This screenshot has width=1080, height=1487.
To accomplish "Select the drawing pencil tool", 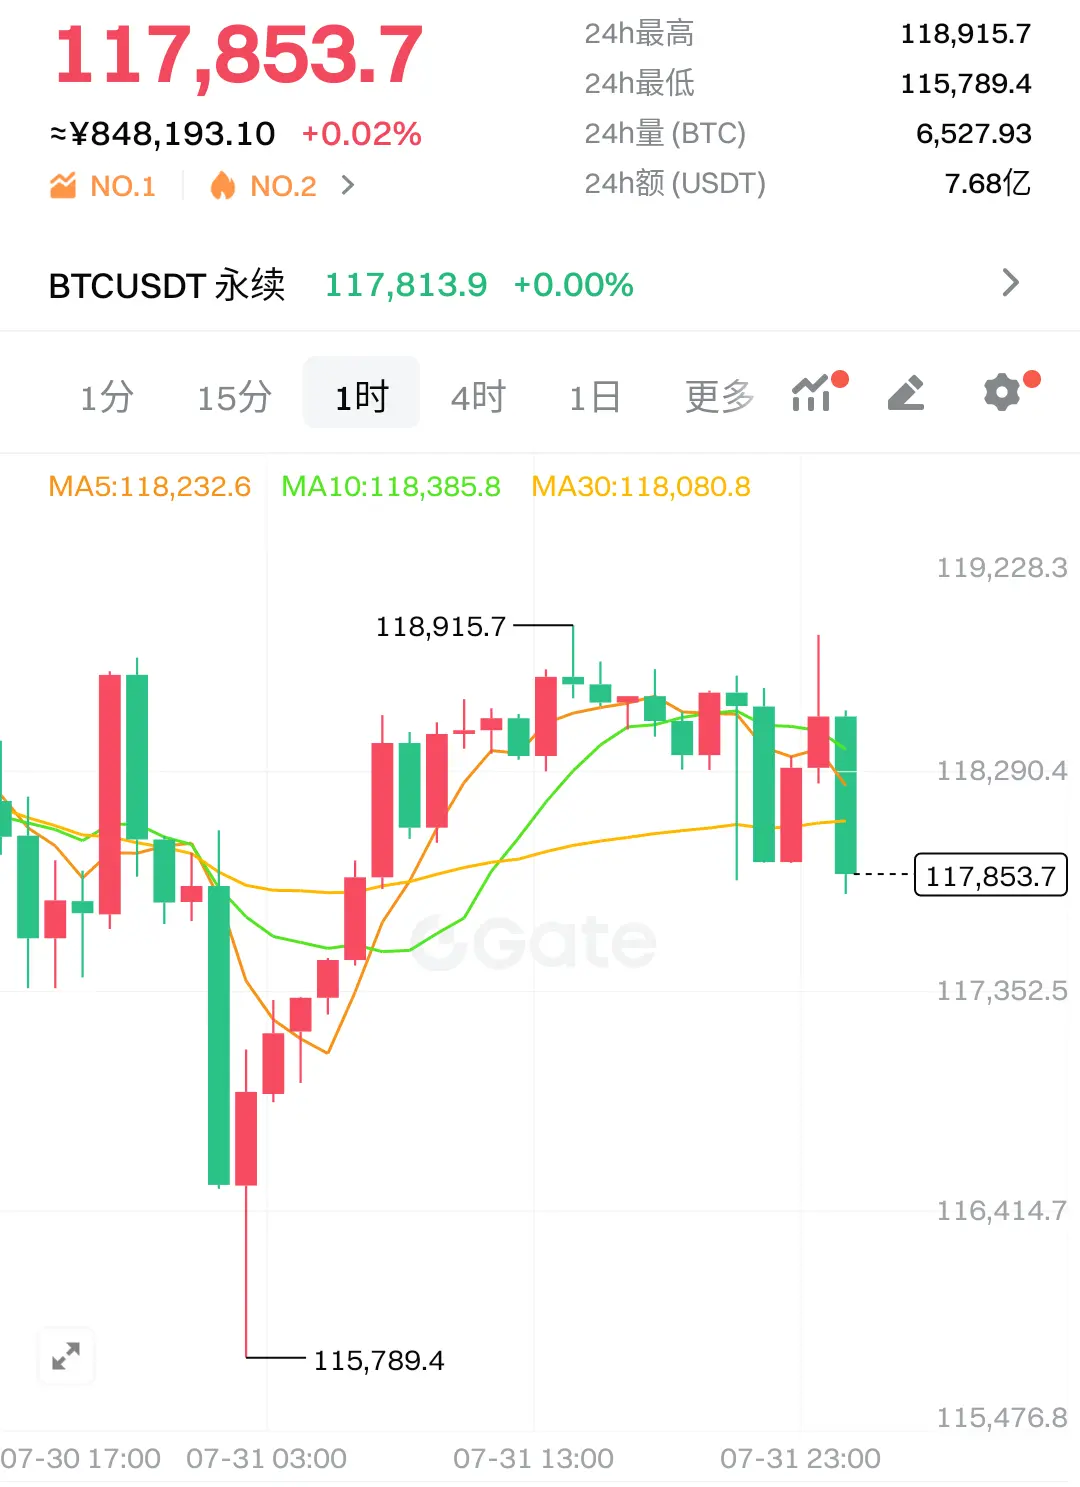I will click(x=906, y=394).
